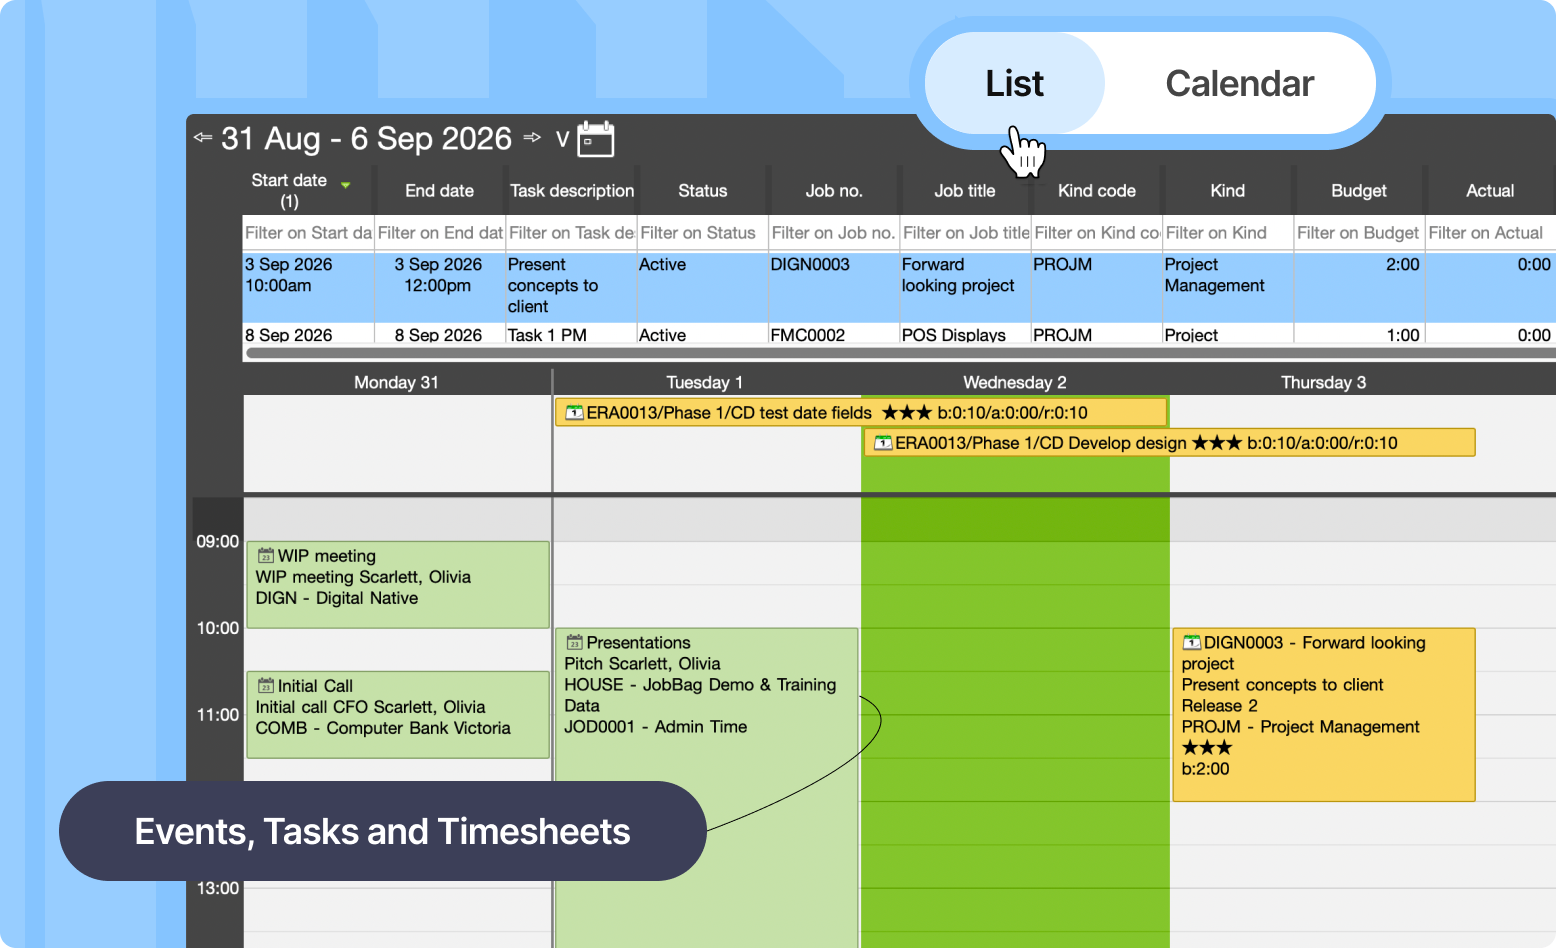This screenshot has height=948, width=1556.
Task: Focus the Filter on Start date field
Action: [309, 233]
